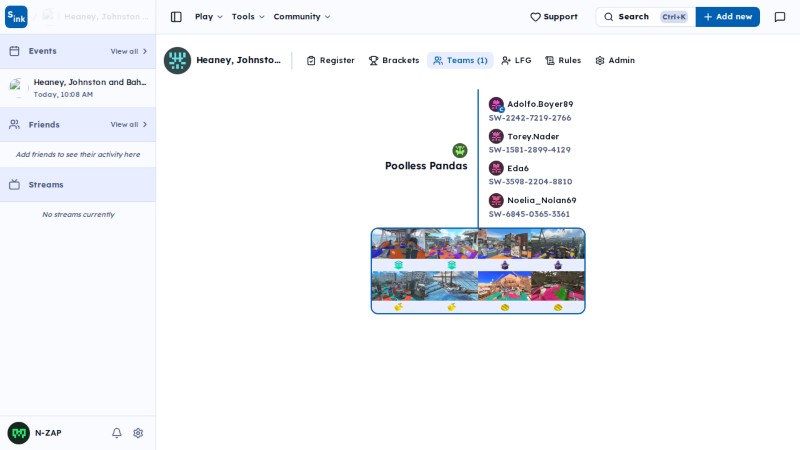Screen dimensions: 800x450
Task: Click Adolfo.Boyer89's avatar
Action: click(x=496, y=105)
